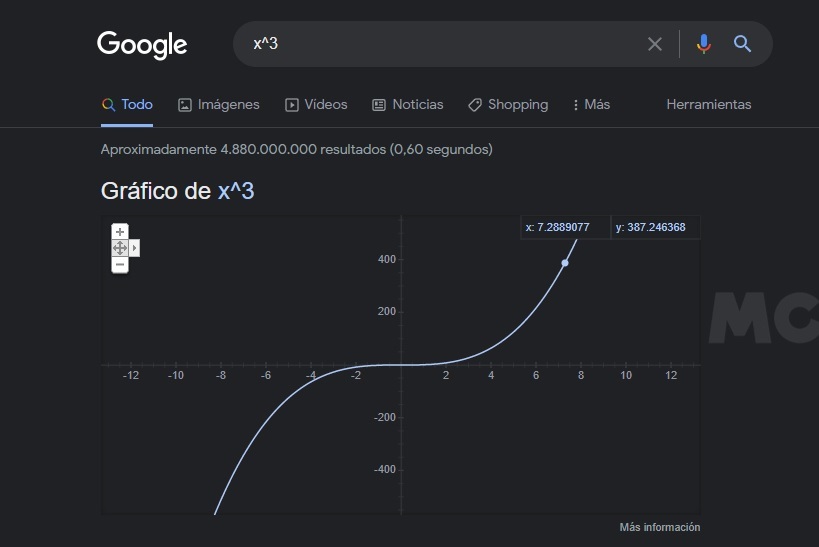Zoom in on the graph
The image size is (819, 547).
tap(120, 231)
